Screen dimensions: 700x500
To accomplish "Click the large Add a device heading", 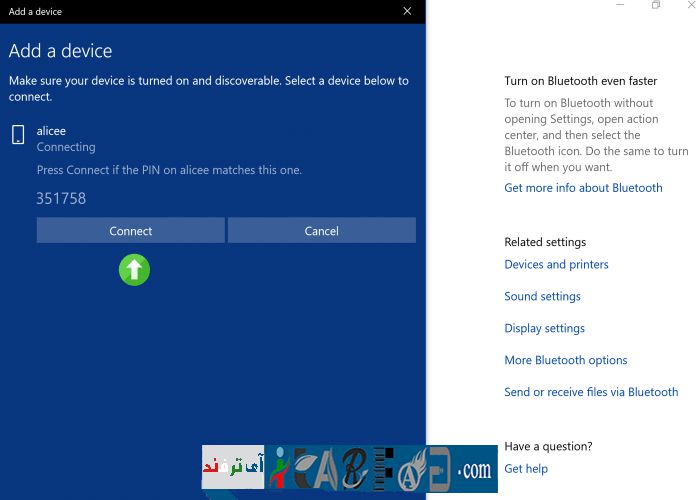I will (x=61, y=51).
